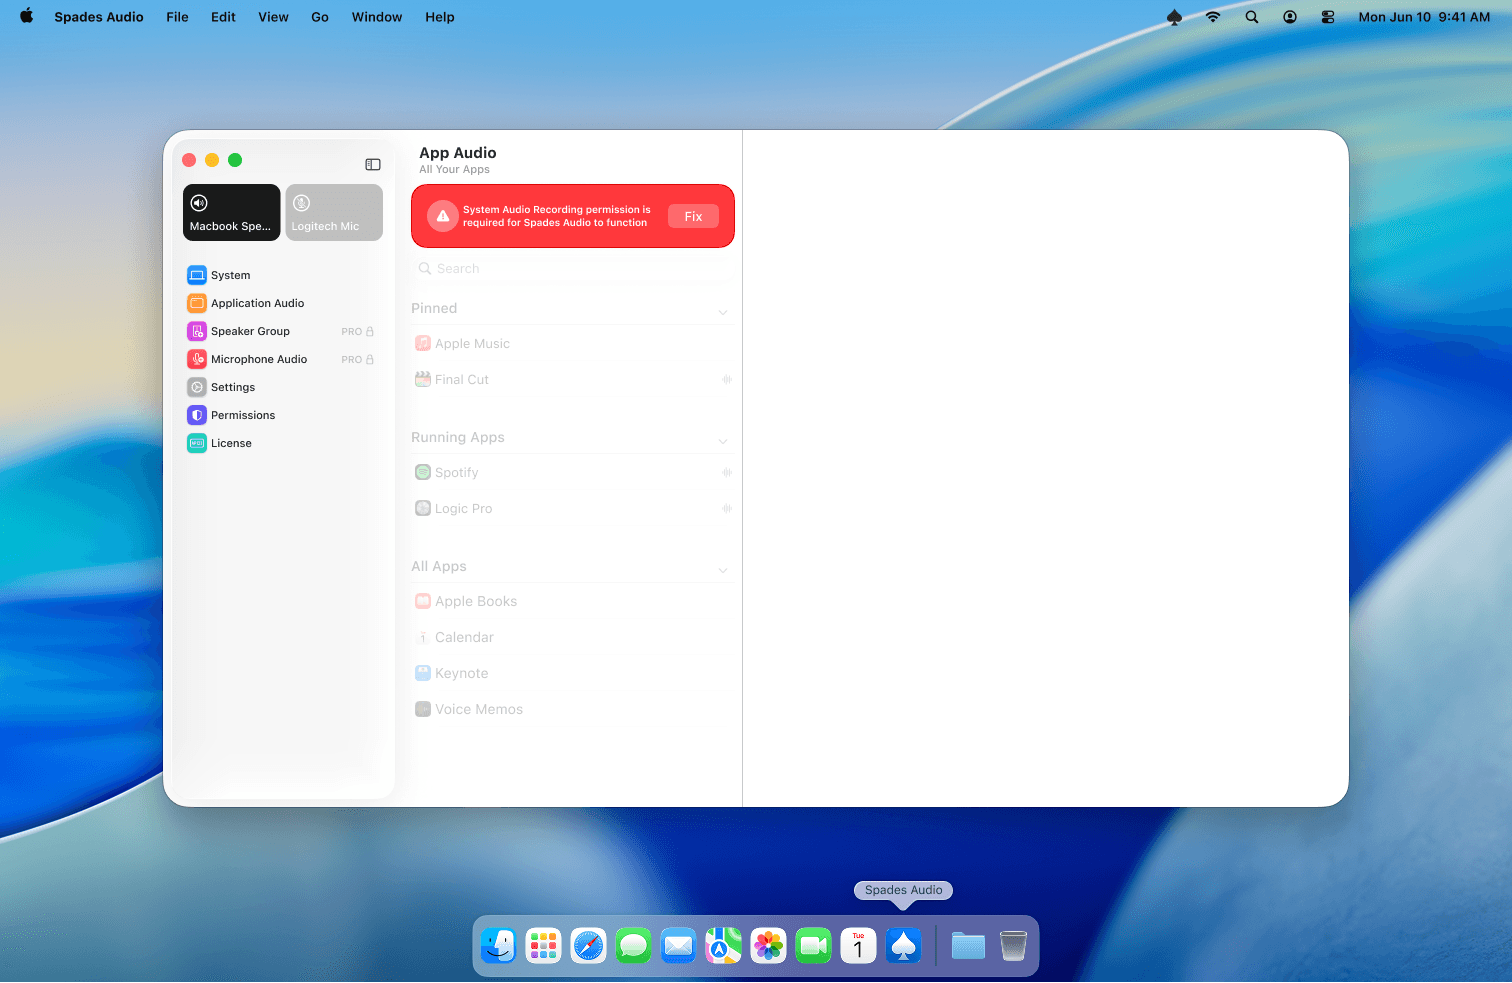1512x983 pixels.
Task: Collapse the All Apps section
Action: coord(723,569)
